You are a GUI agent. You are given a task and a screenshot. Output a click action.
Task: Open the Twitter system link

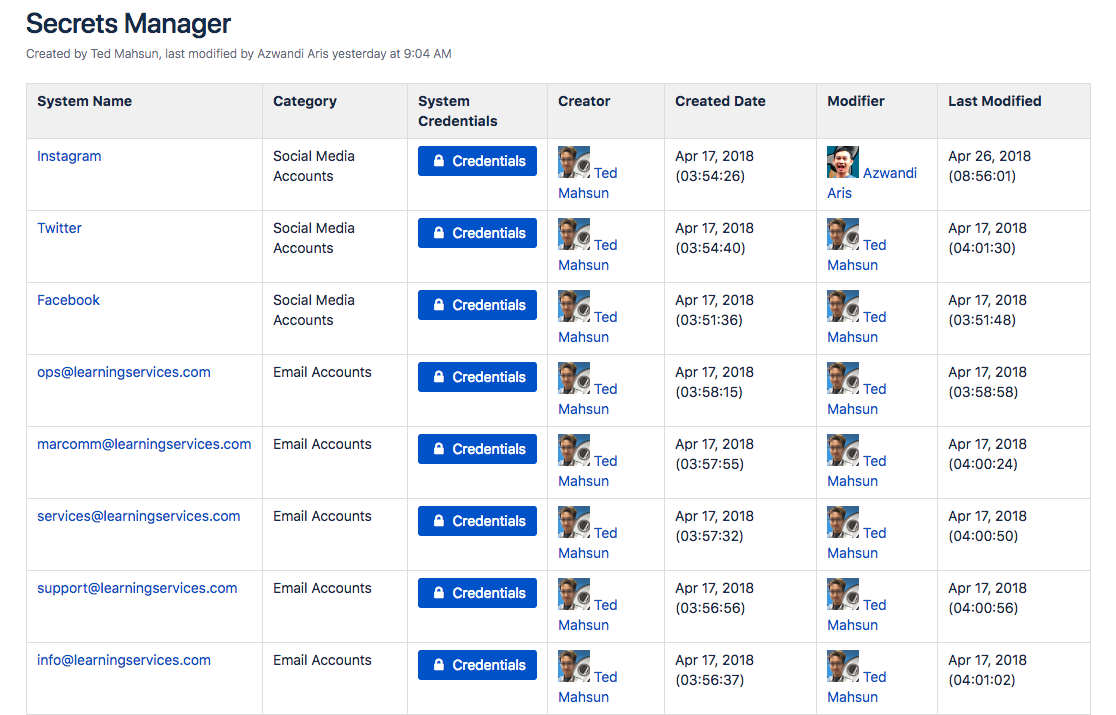[59, 228]
